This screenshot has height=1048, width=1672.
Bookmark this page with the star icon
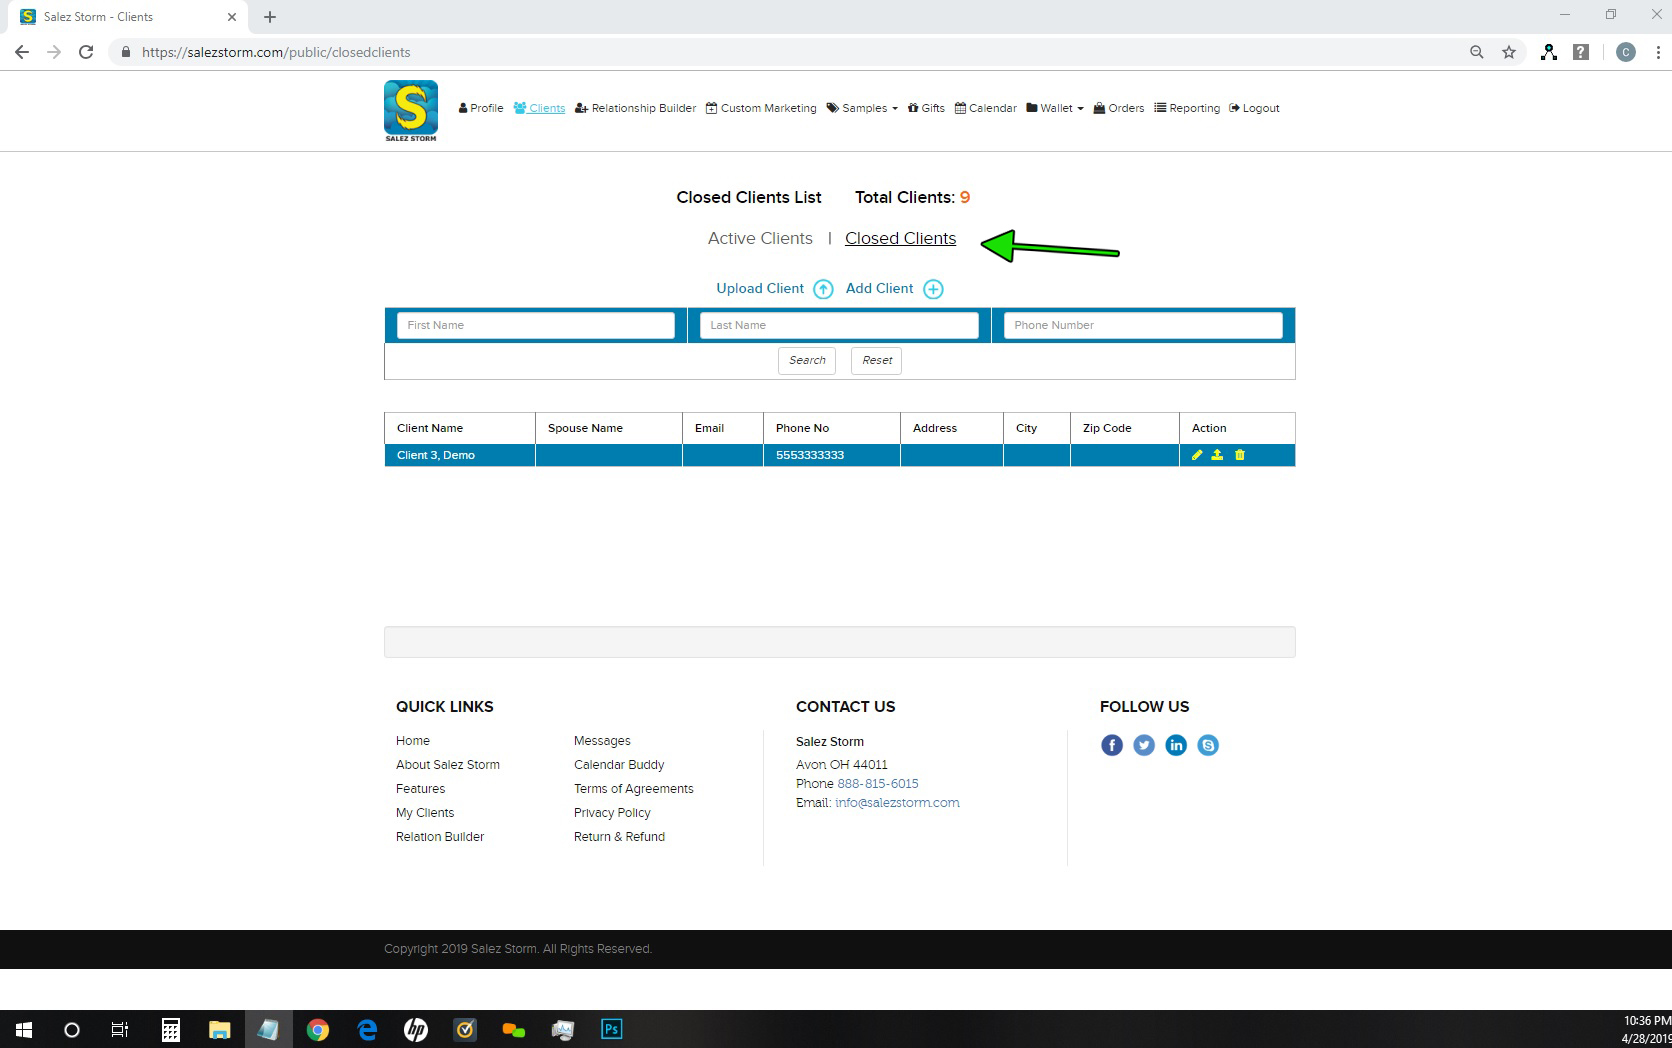click(x=1509, y=52)
